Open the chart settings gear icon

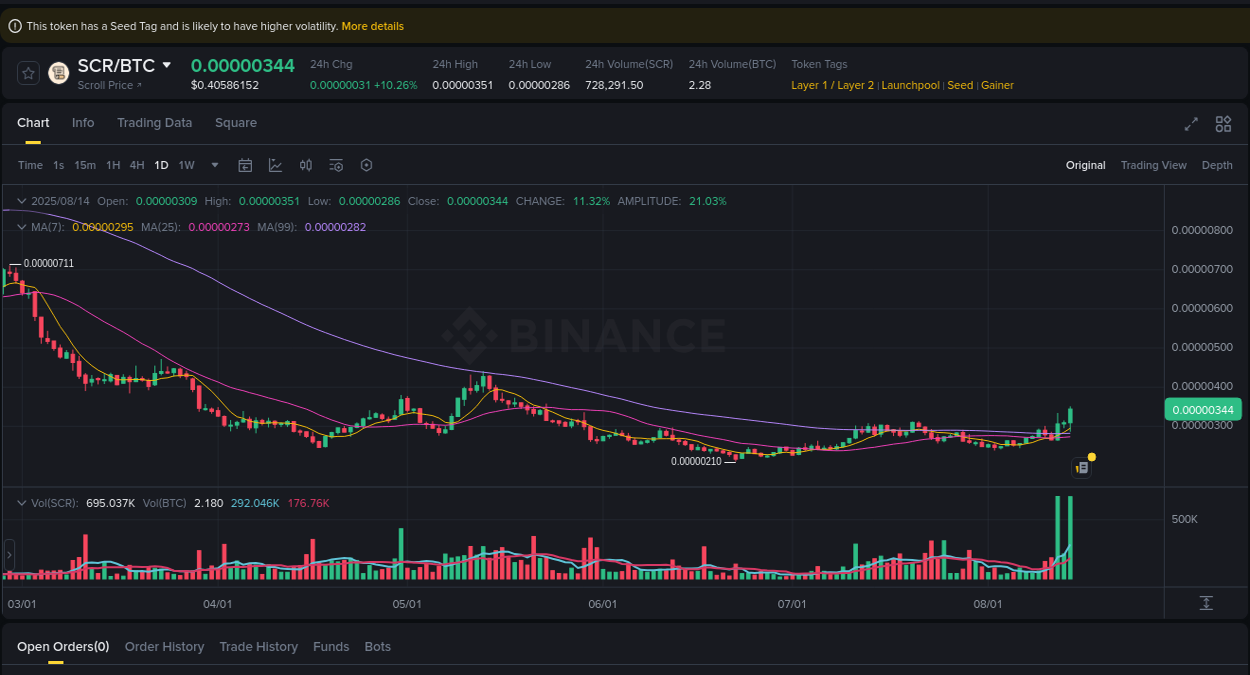[366, 165]
